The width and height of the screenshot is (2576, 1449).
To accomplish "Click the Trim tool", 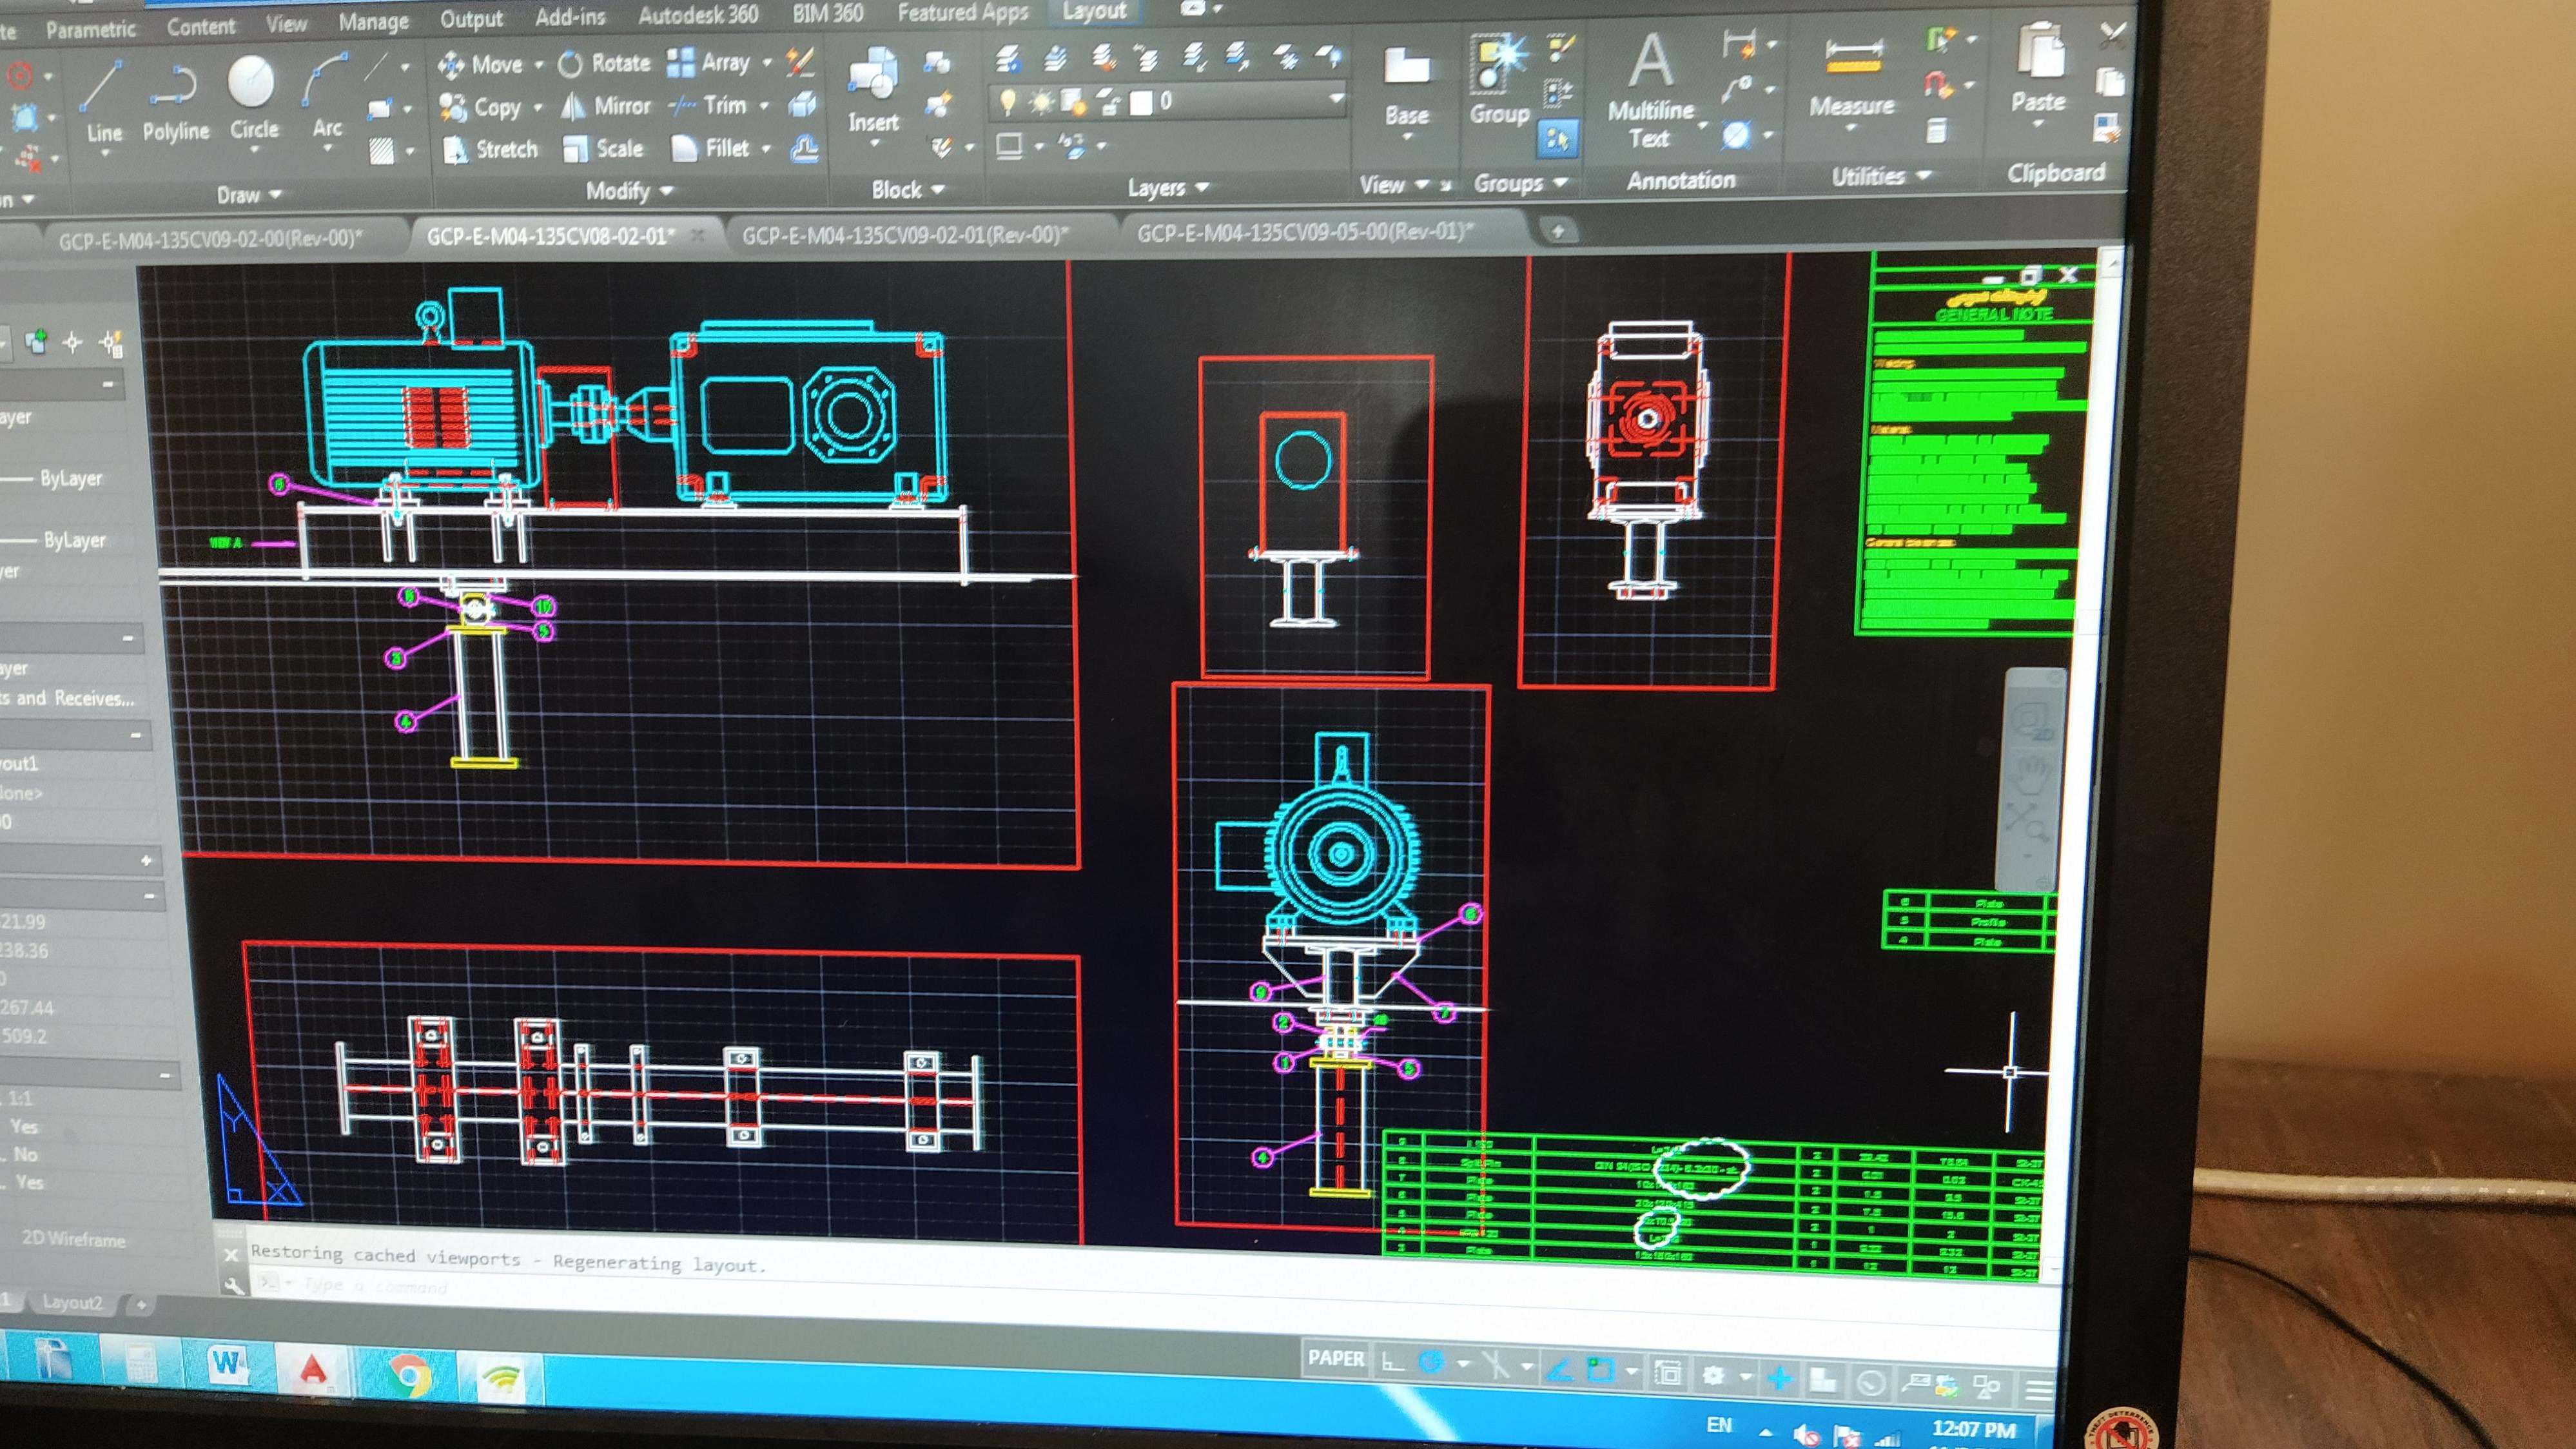I will click(708, 105).
